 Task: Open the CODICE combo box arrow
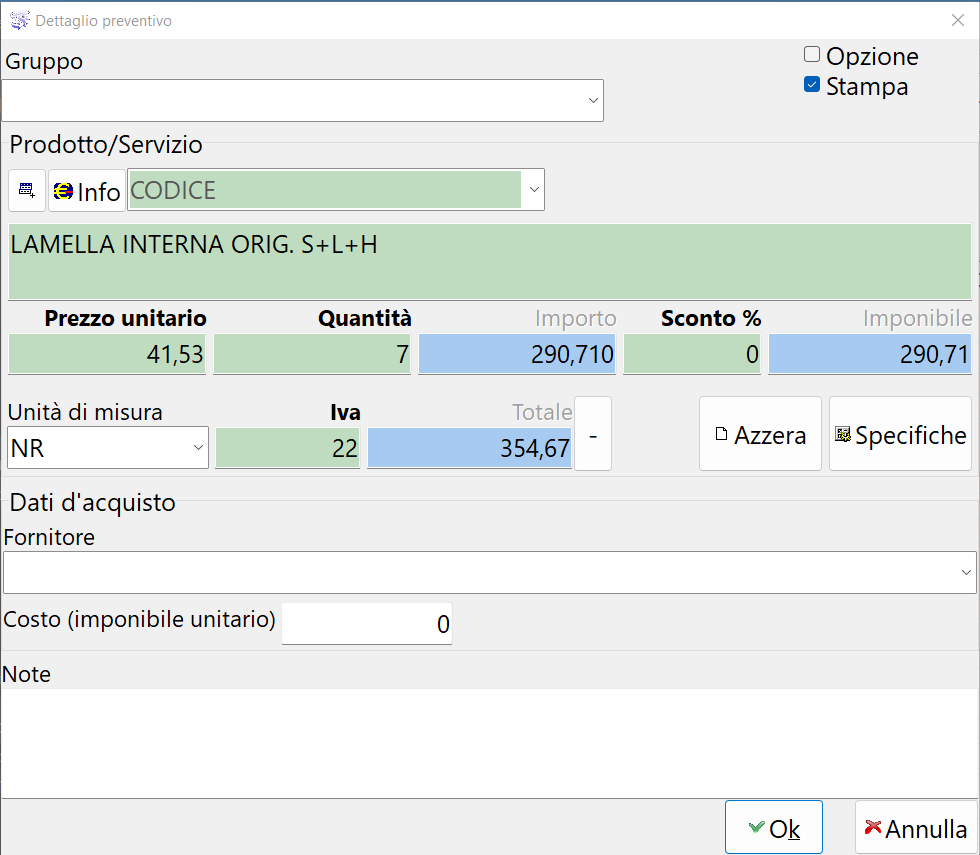coord(533,190)
